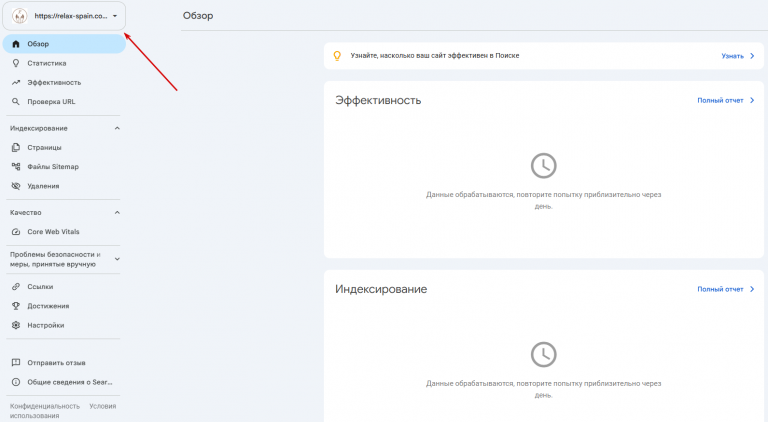Open the Ссылки report

tap(40, 286)
